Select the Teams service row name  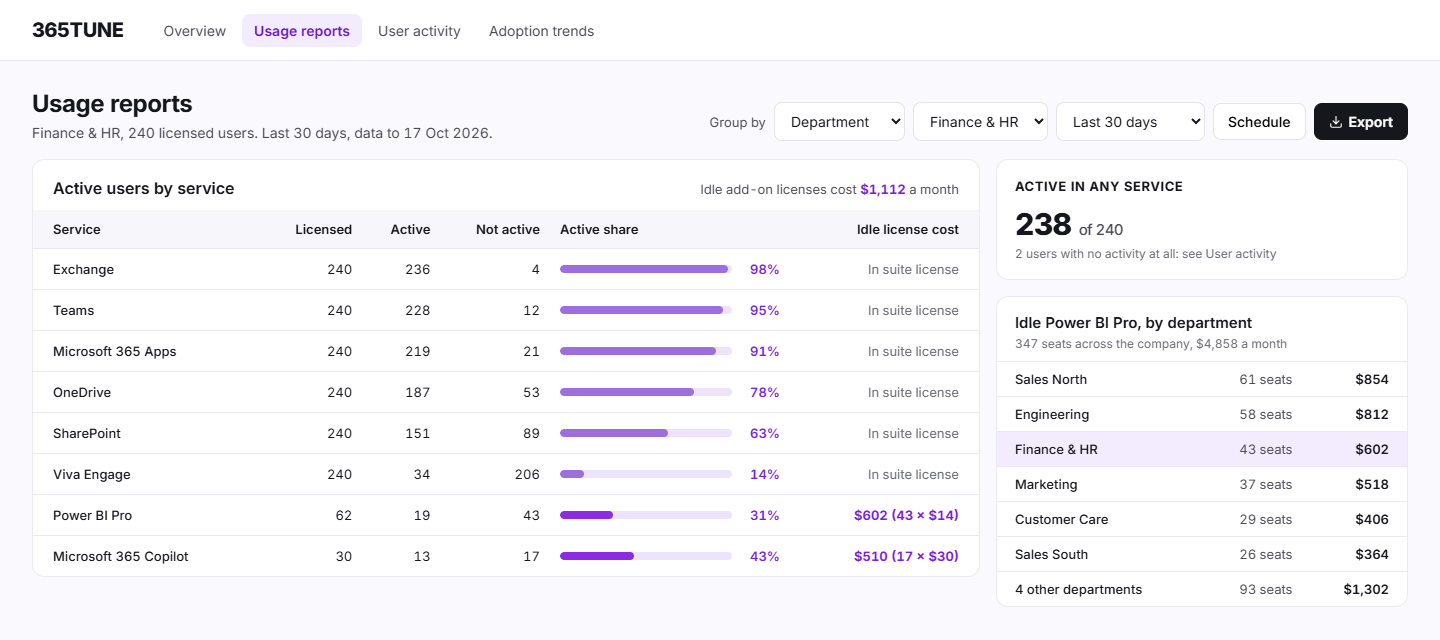73,310
